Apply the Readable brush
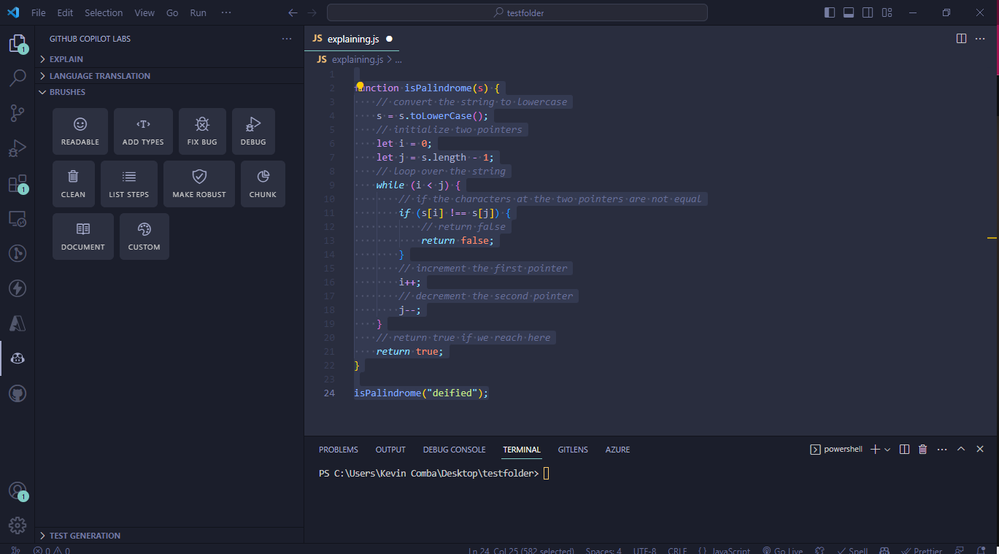999x554 pixels. pyautogui.click(x=80, y=132)
